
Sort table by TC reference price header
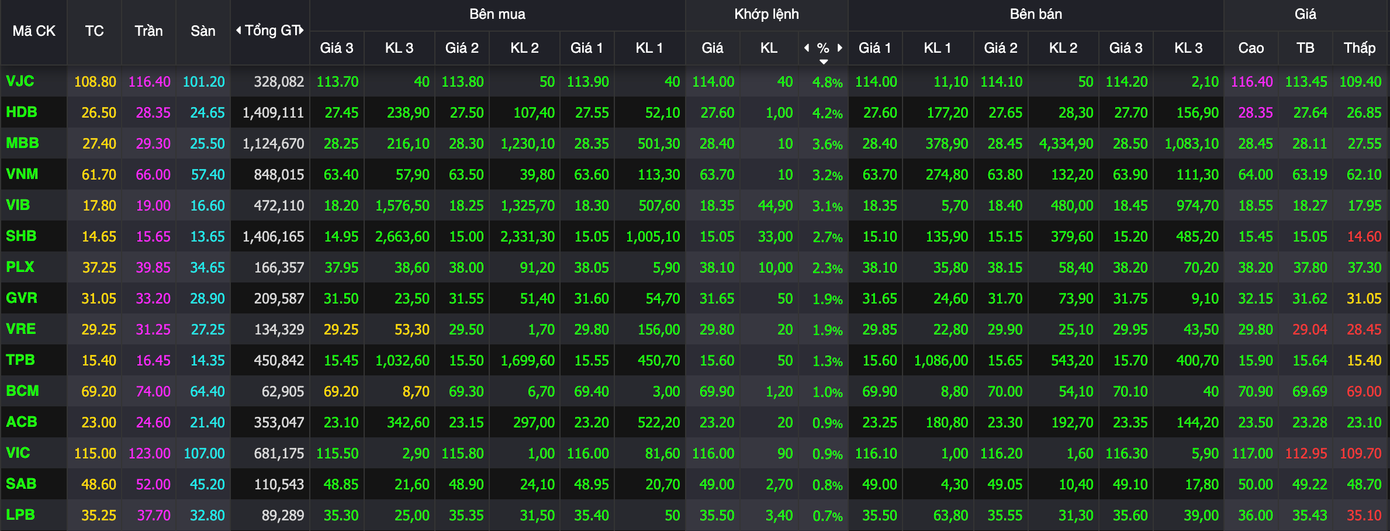coord(94,31)
